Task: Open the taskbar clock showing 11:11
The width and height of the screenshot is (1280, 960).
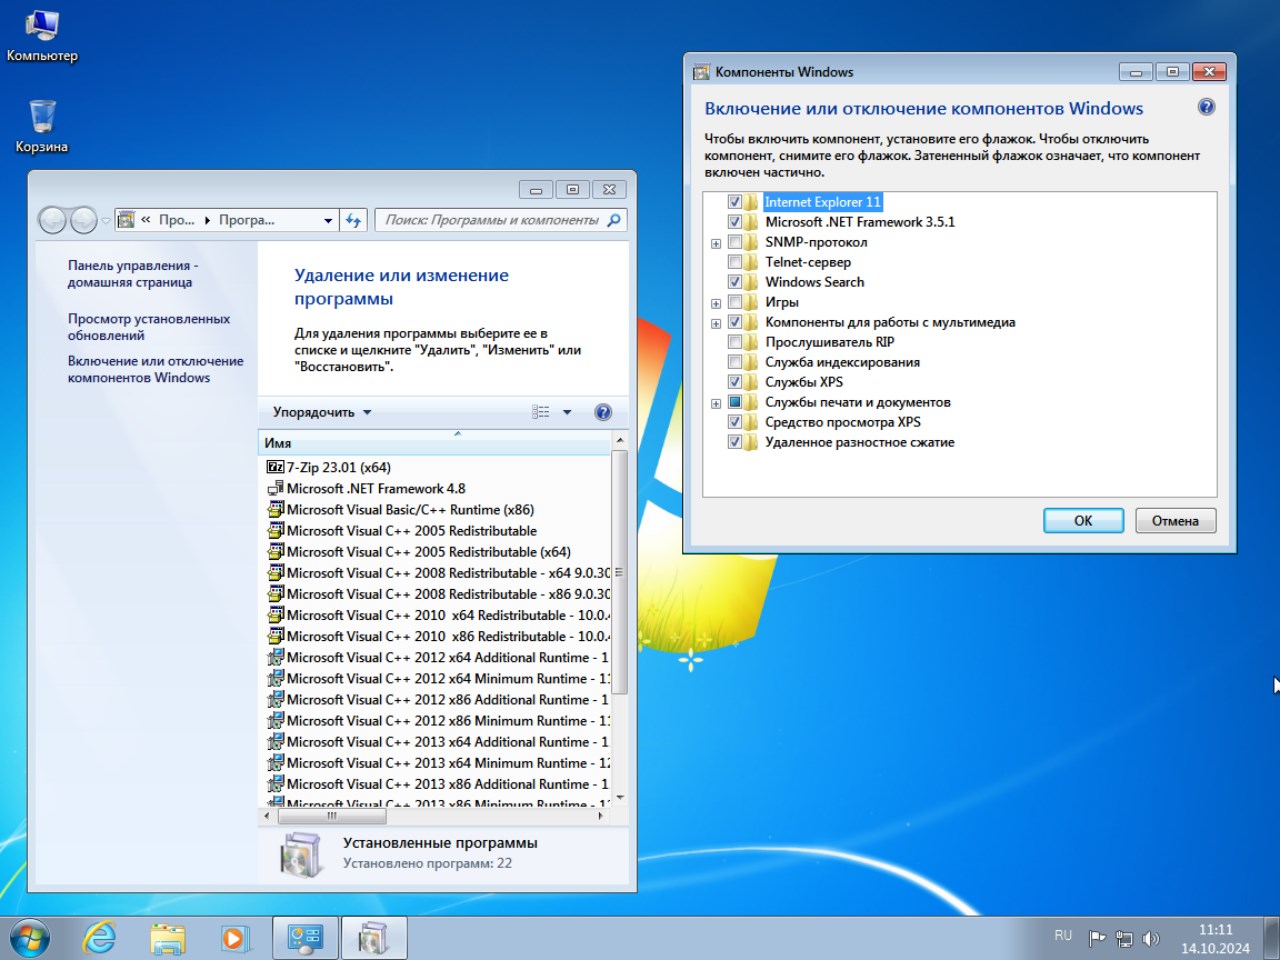Action: [1215, 939]
